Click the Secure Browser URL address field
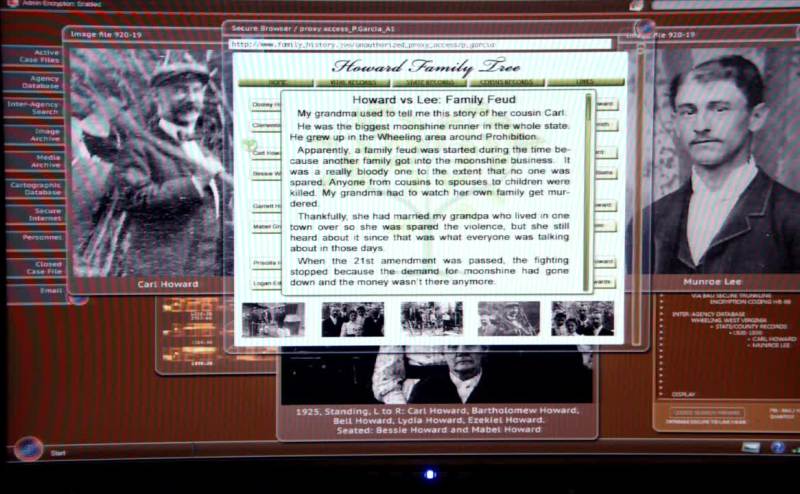Viewport: 800px width, 494px height. [420, 44]
